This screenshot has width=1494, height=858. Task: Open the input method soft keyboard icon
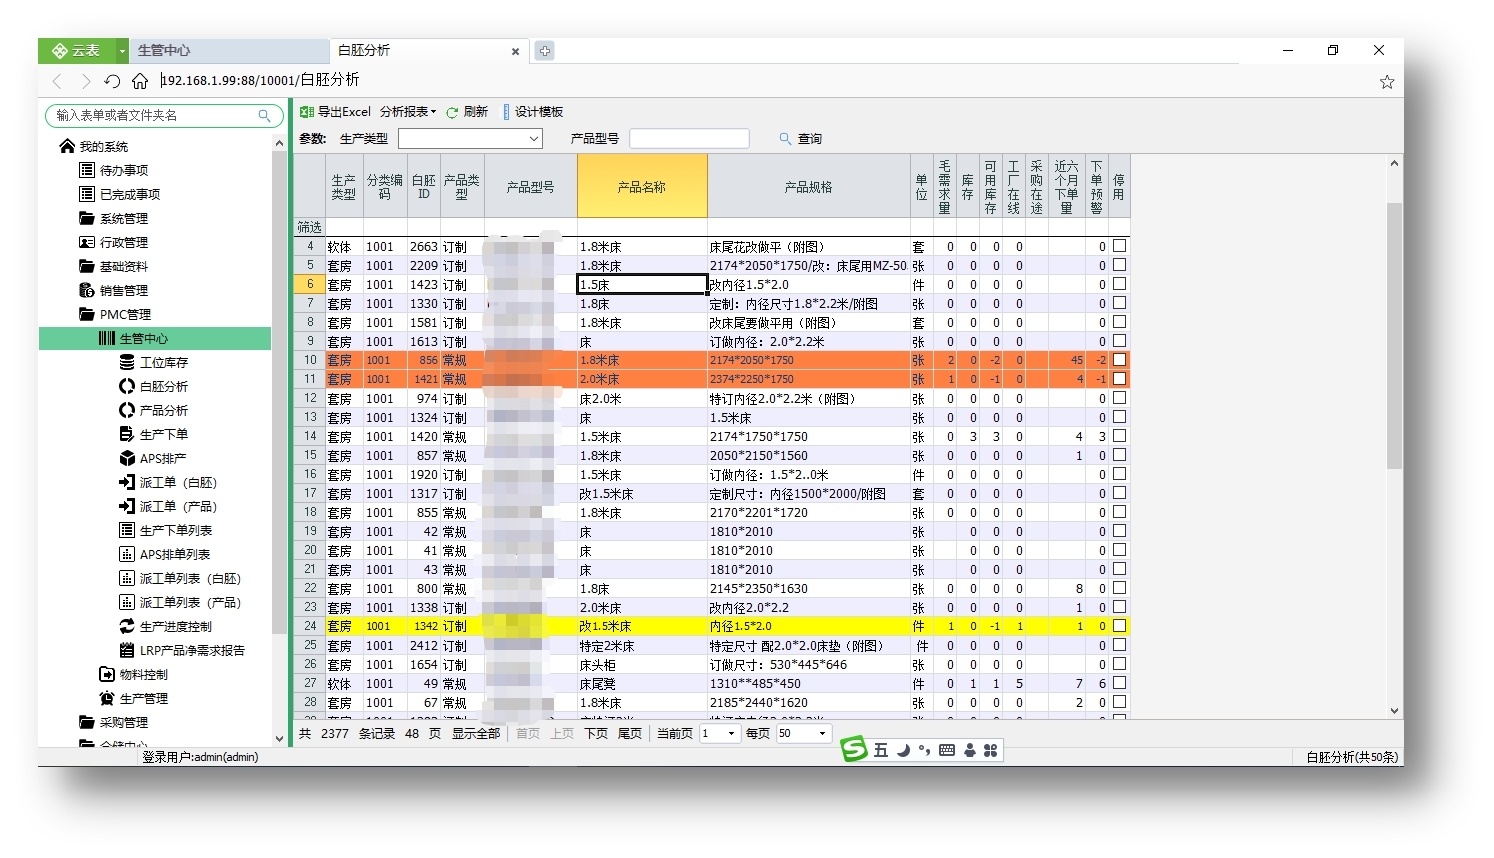tap(946, 750)
